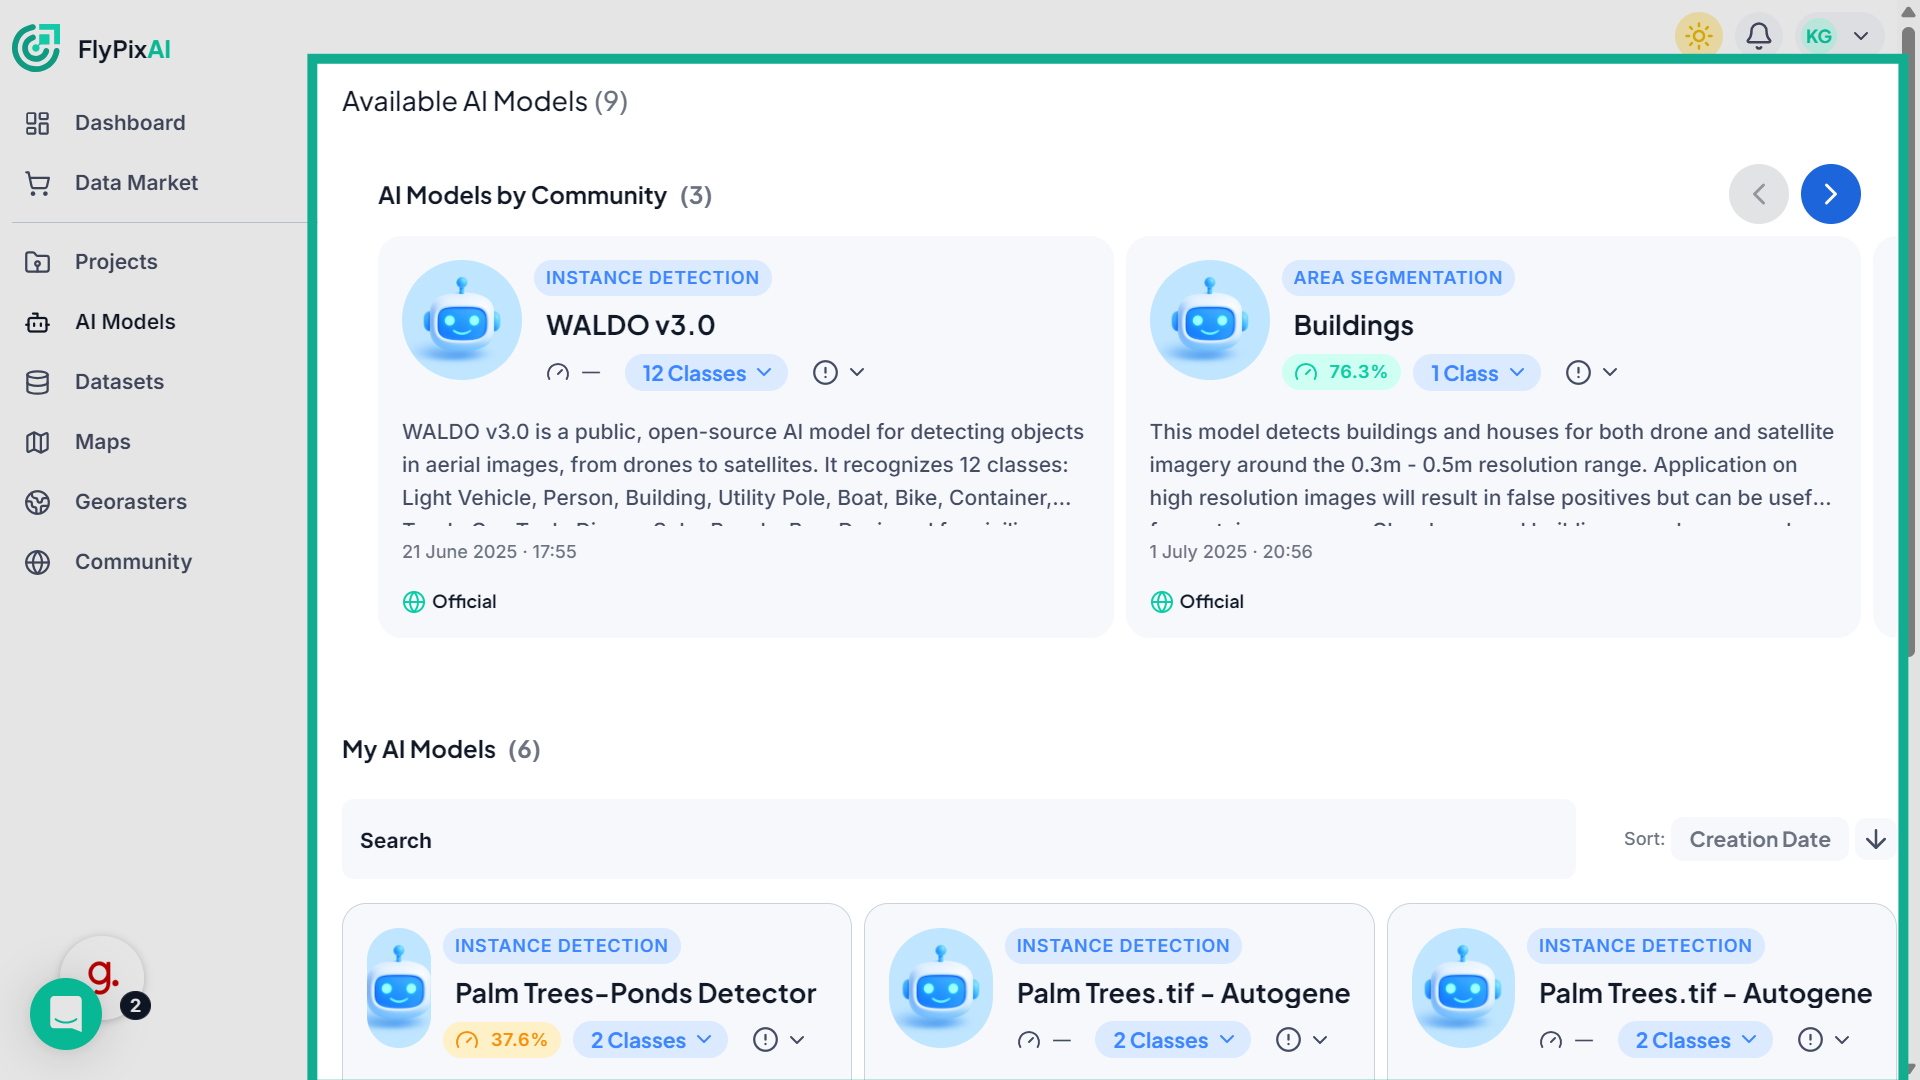Click Palm Trees-Ponds Detector info icon
1920x1080 pixels.
(x=765, y=1040)
